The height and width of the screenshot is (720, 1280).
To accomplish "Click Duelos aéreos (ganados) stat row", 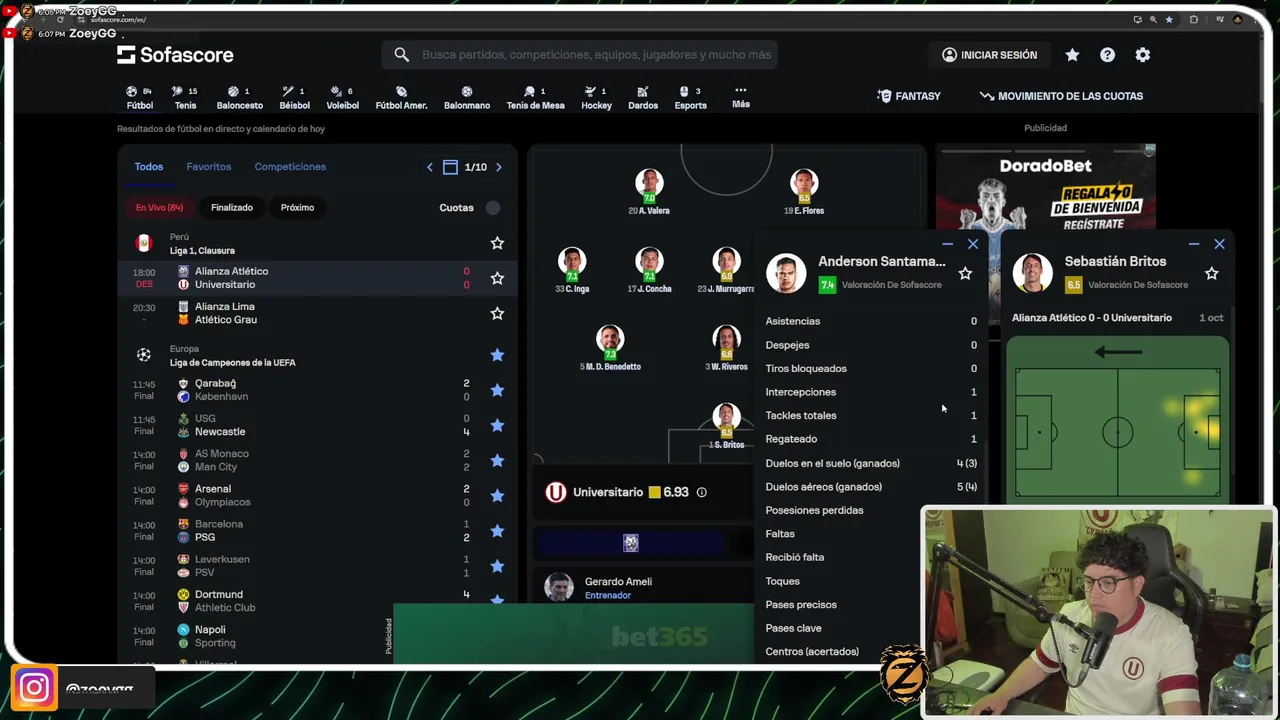I will [x=871, y=487].
